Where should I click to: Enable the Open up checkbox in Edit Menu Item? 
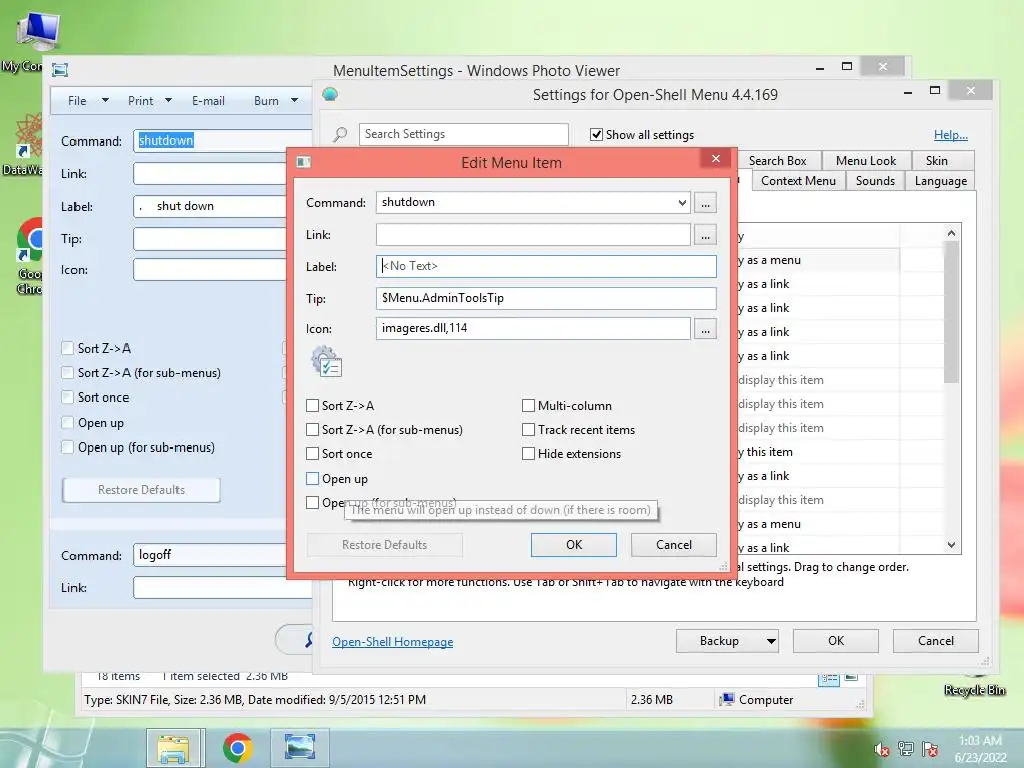(x=312, y=479)
